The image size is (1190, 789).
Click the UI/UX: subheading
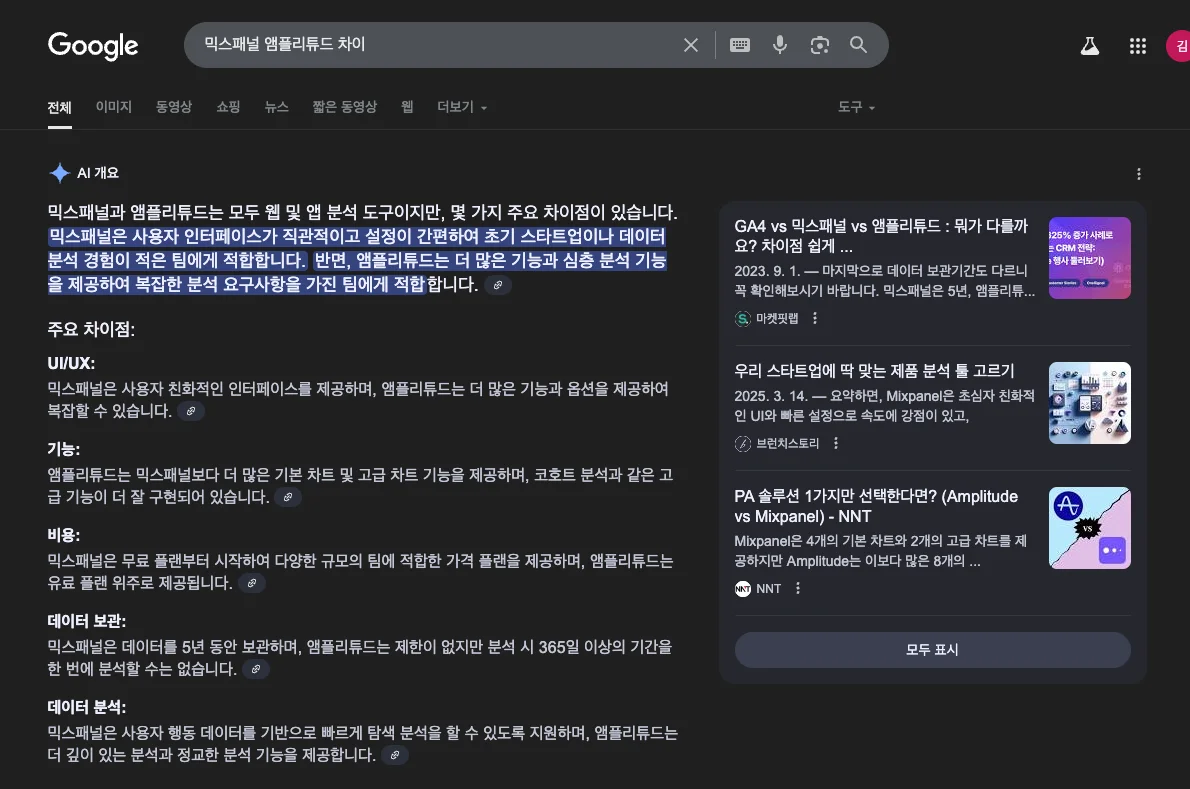pos(71,363)
